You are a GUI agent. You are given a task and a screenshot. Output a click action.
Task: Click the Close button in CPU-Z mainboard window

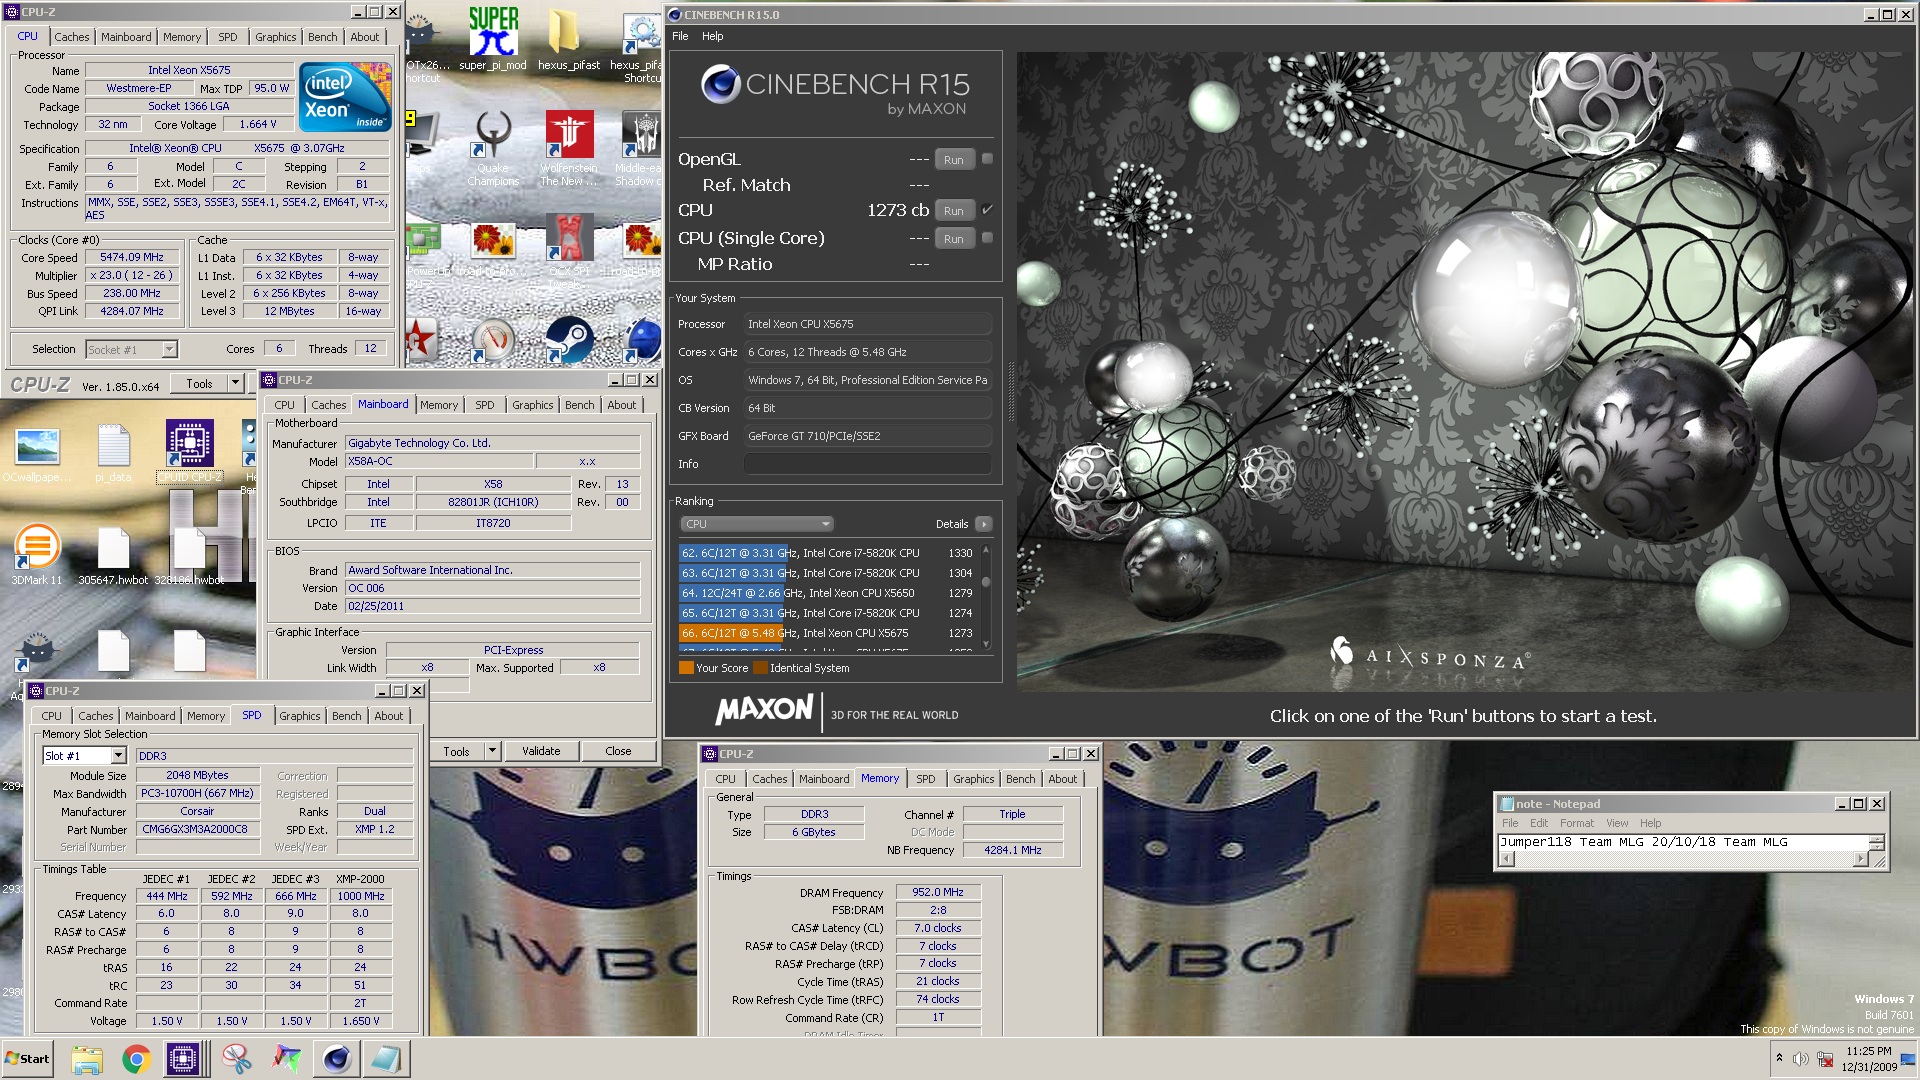(618, 751)
